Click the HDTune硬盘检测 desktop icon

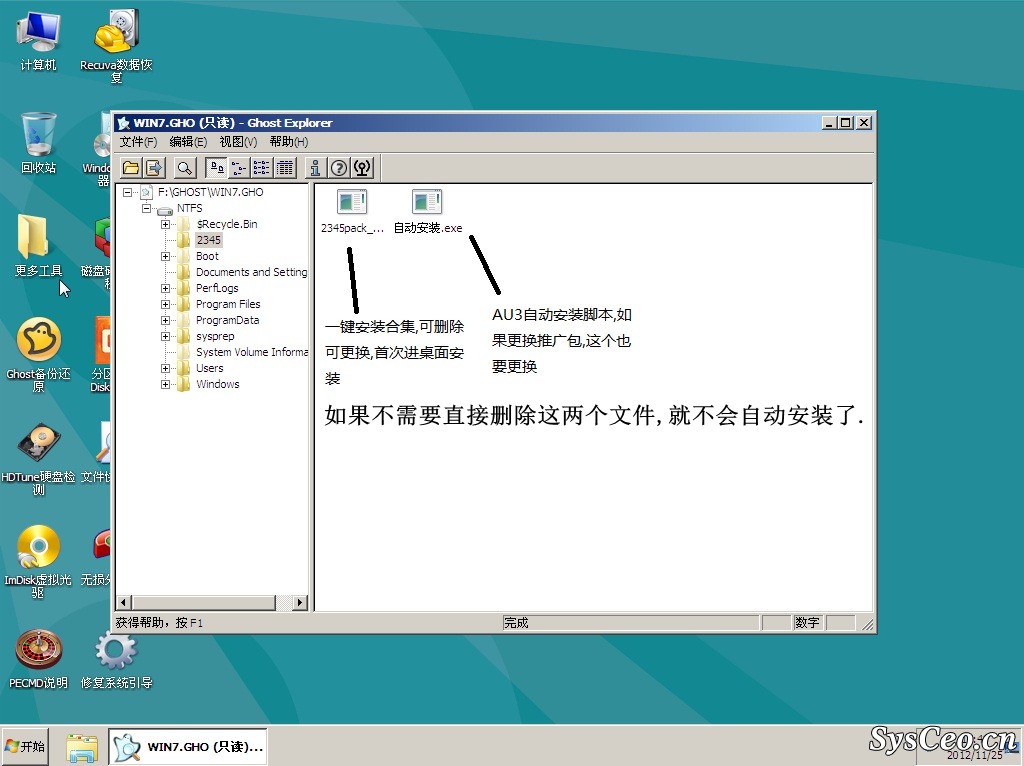[39, 458]
